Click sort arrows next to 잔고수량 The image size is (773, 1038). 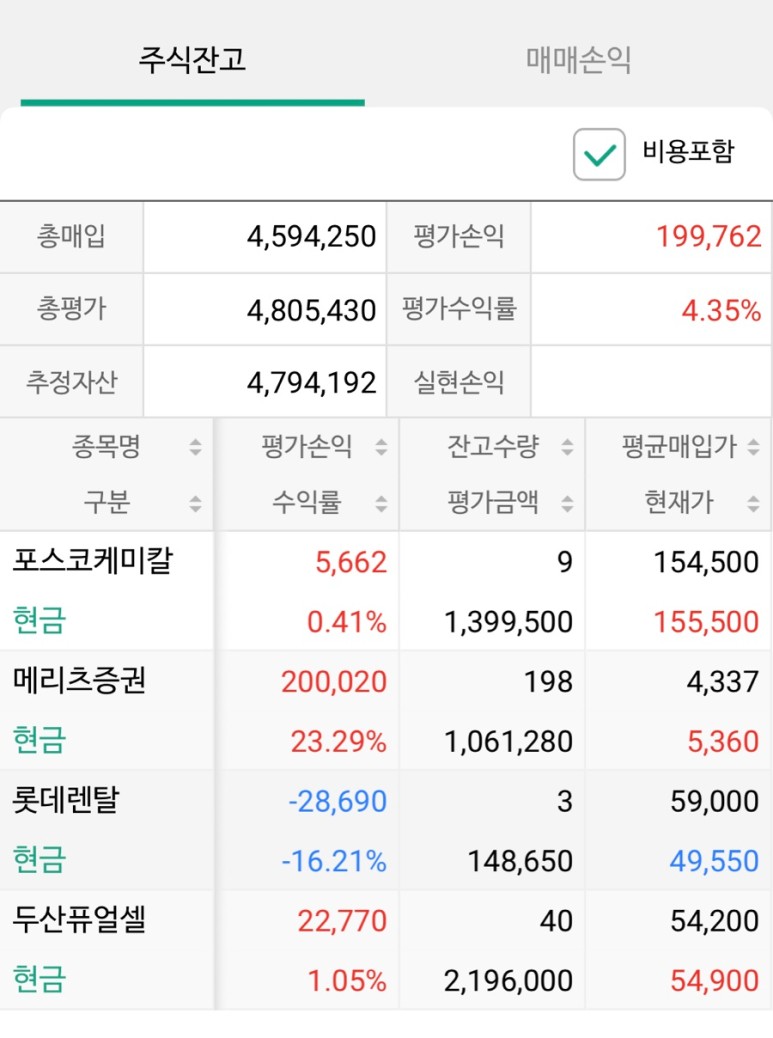[567, 447]
